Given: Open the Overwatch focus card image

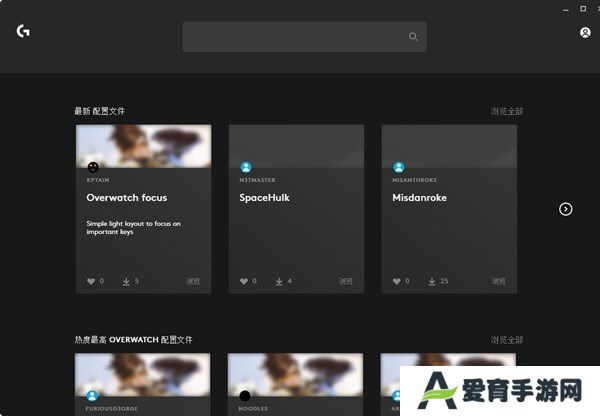Looking at the screenshot, I should (x=143, y=146).
